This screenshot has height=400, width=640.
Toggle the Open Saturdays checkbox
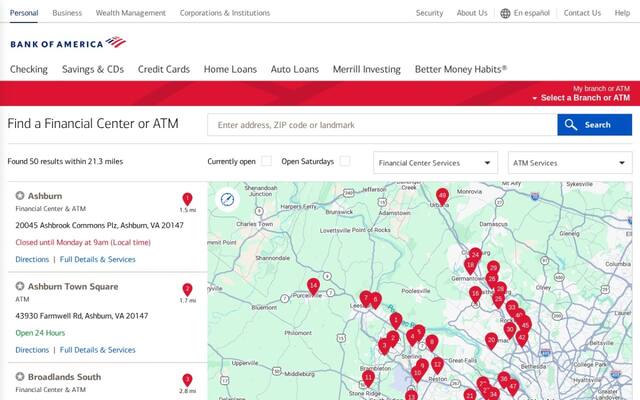point(345,161)
